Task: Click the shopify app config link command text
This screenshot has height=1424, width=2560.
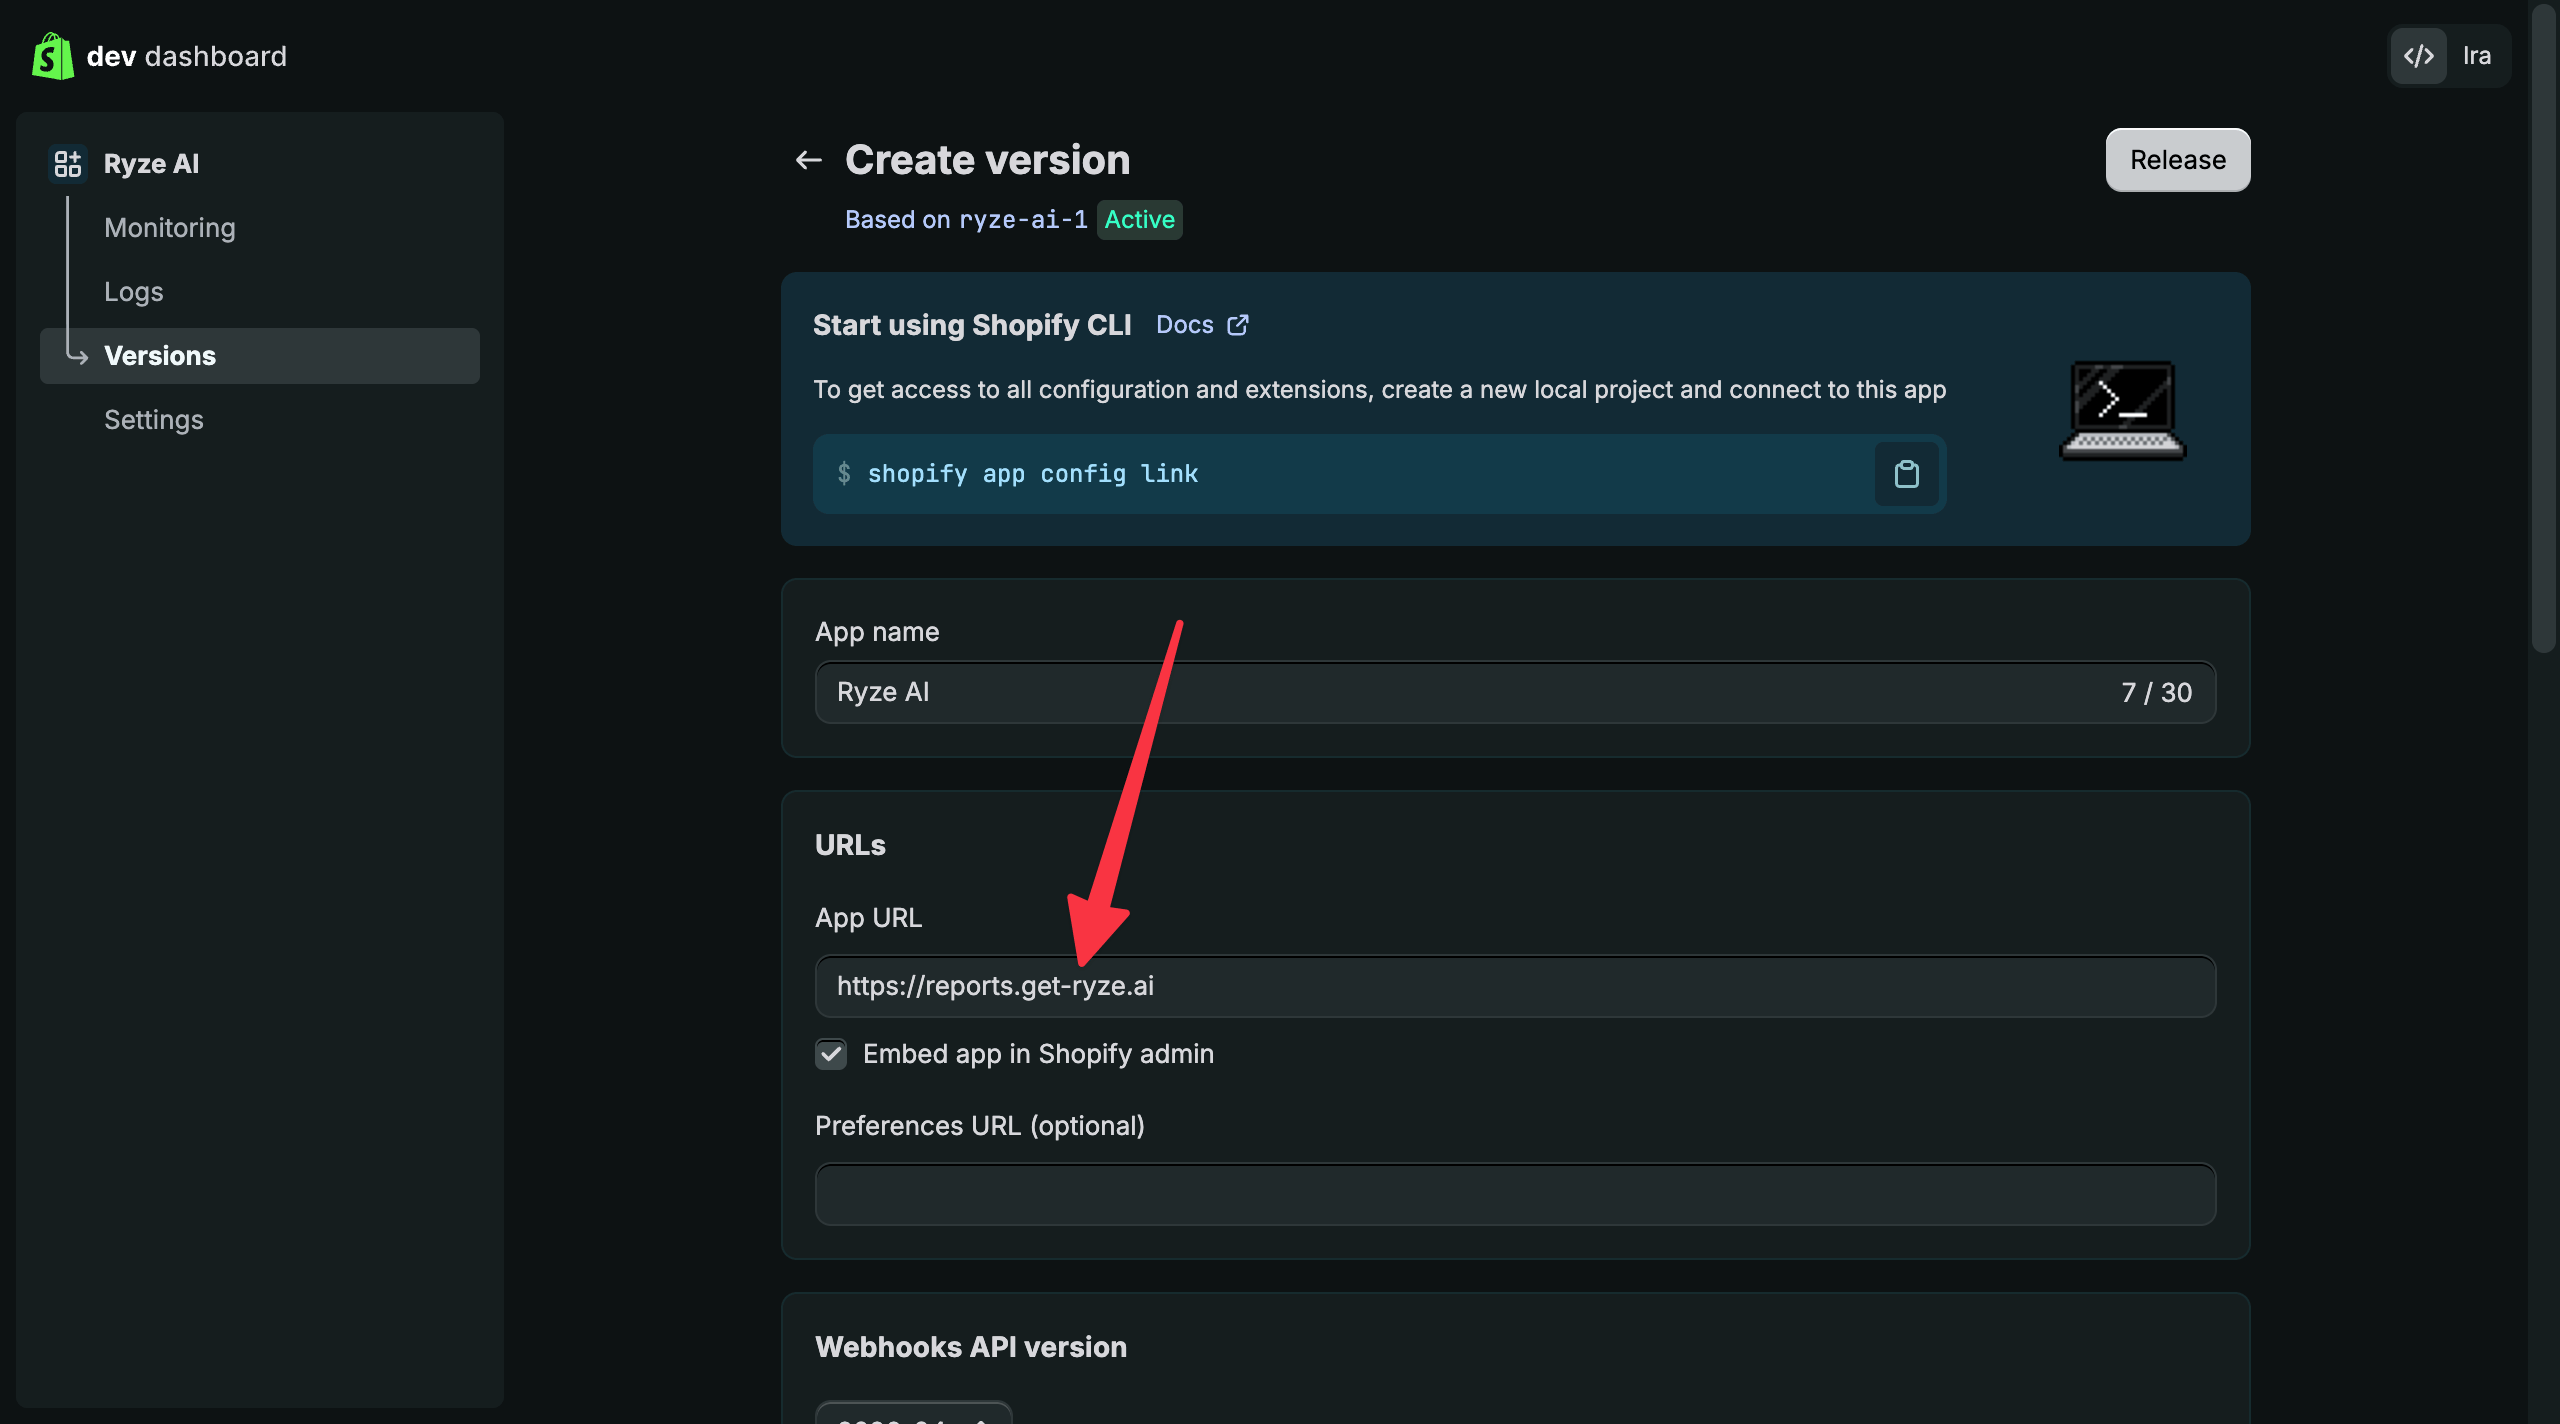Action: [1033, 474]
